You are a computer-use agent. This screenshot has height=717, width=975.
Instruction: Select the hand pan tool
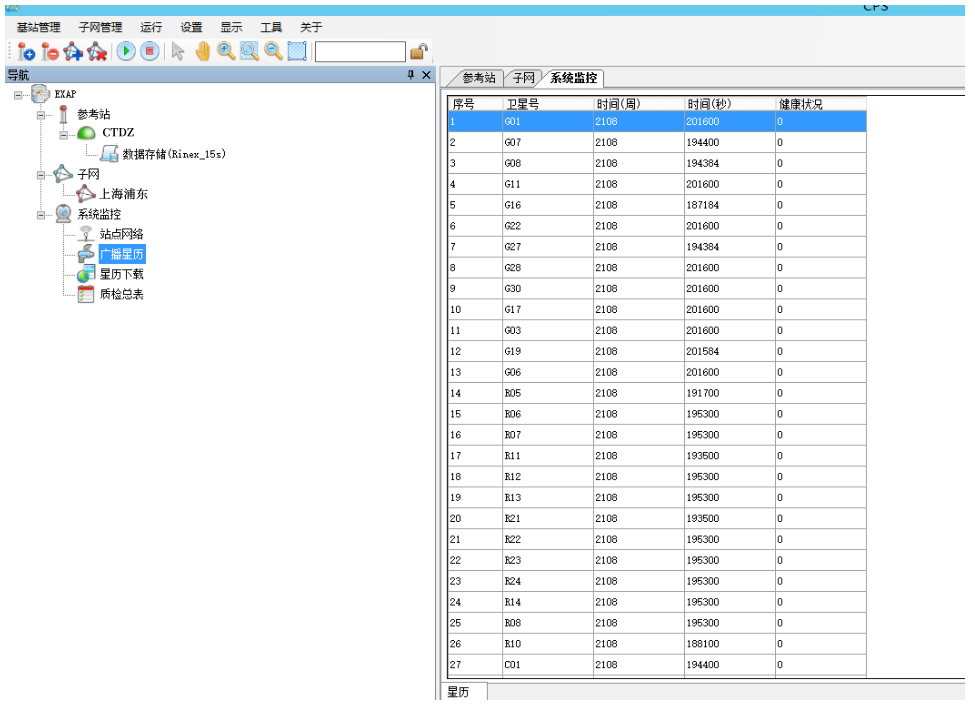[x=203, y=52]
